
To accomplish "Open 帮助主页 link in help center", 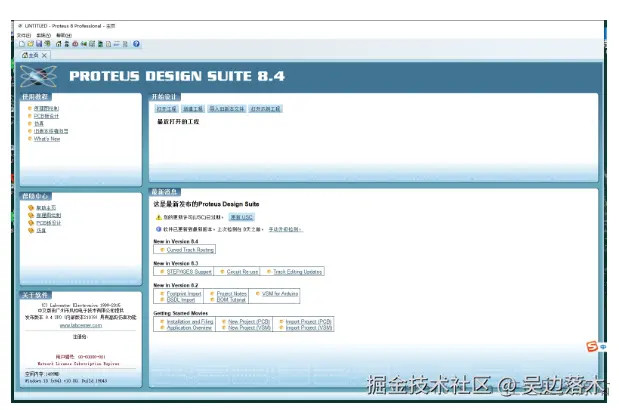I will click(46, 208).
